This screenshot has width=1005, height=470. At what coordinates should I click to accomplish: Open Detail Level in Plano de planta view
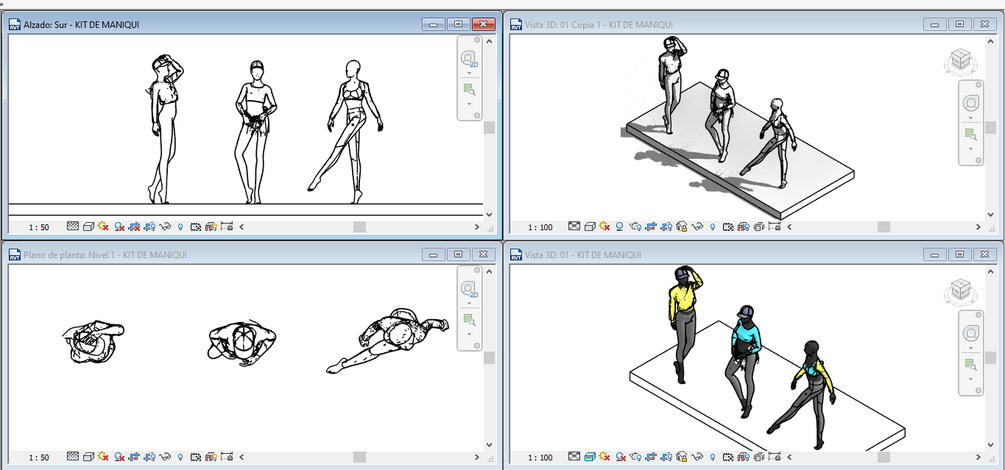pyautogui.click(x=73, y=457)
